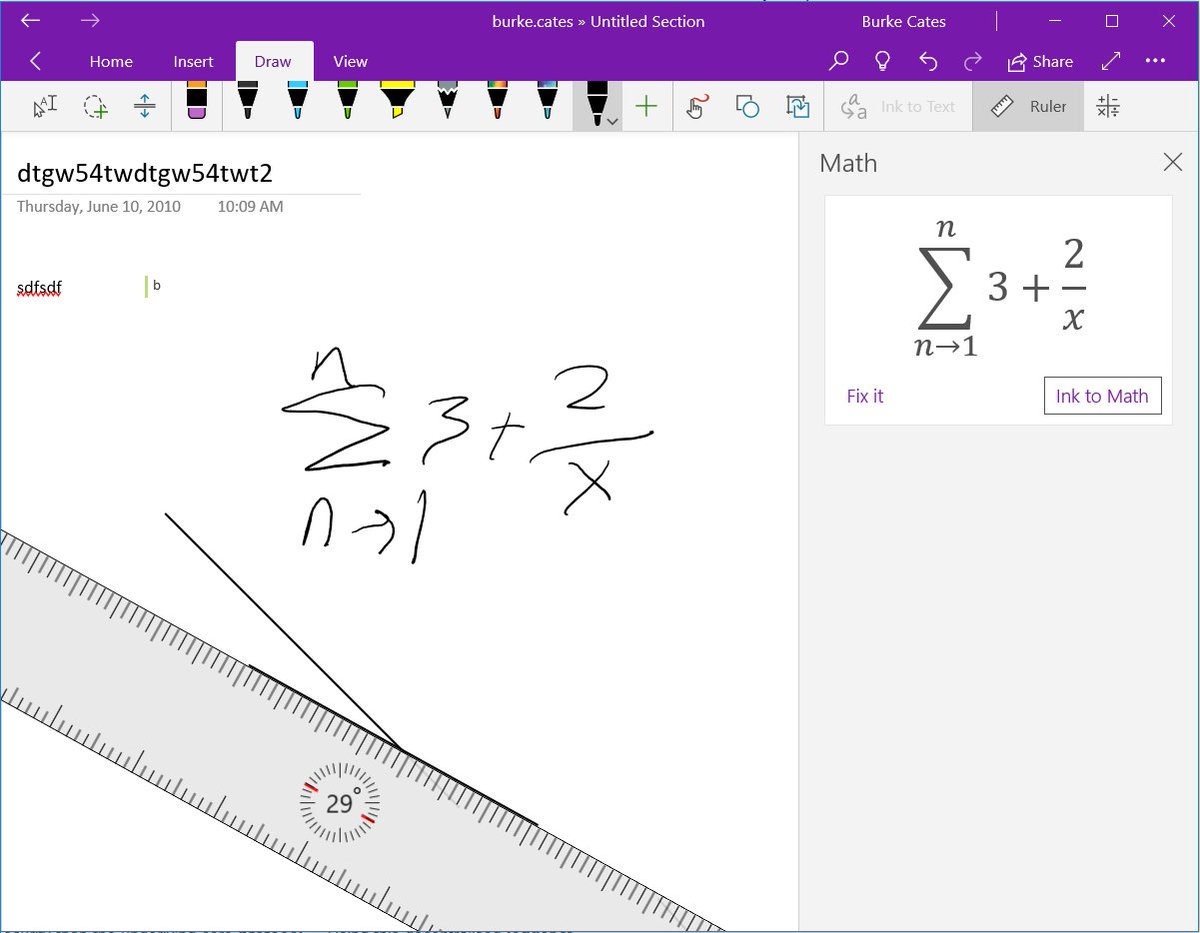
Task: Click the recognized equation preview
Action: click(x=999, y=288)
